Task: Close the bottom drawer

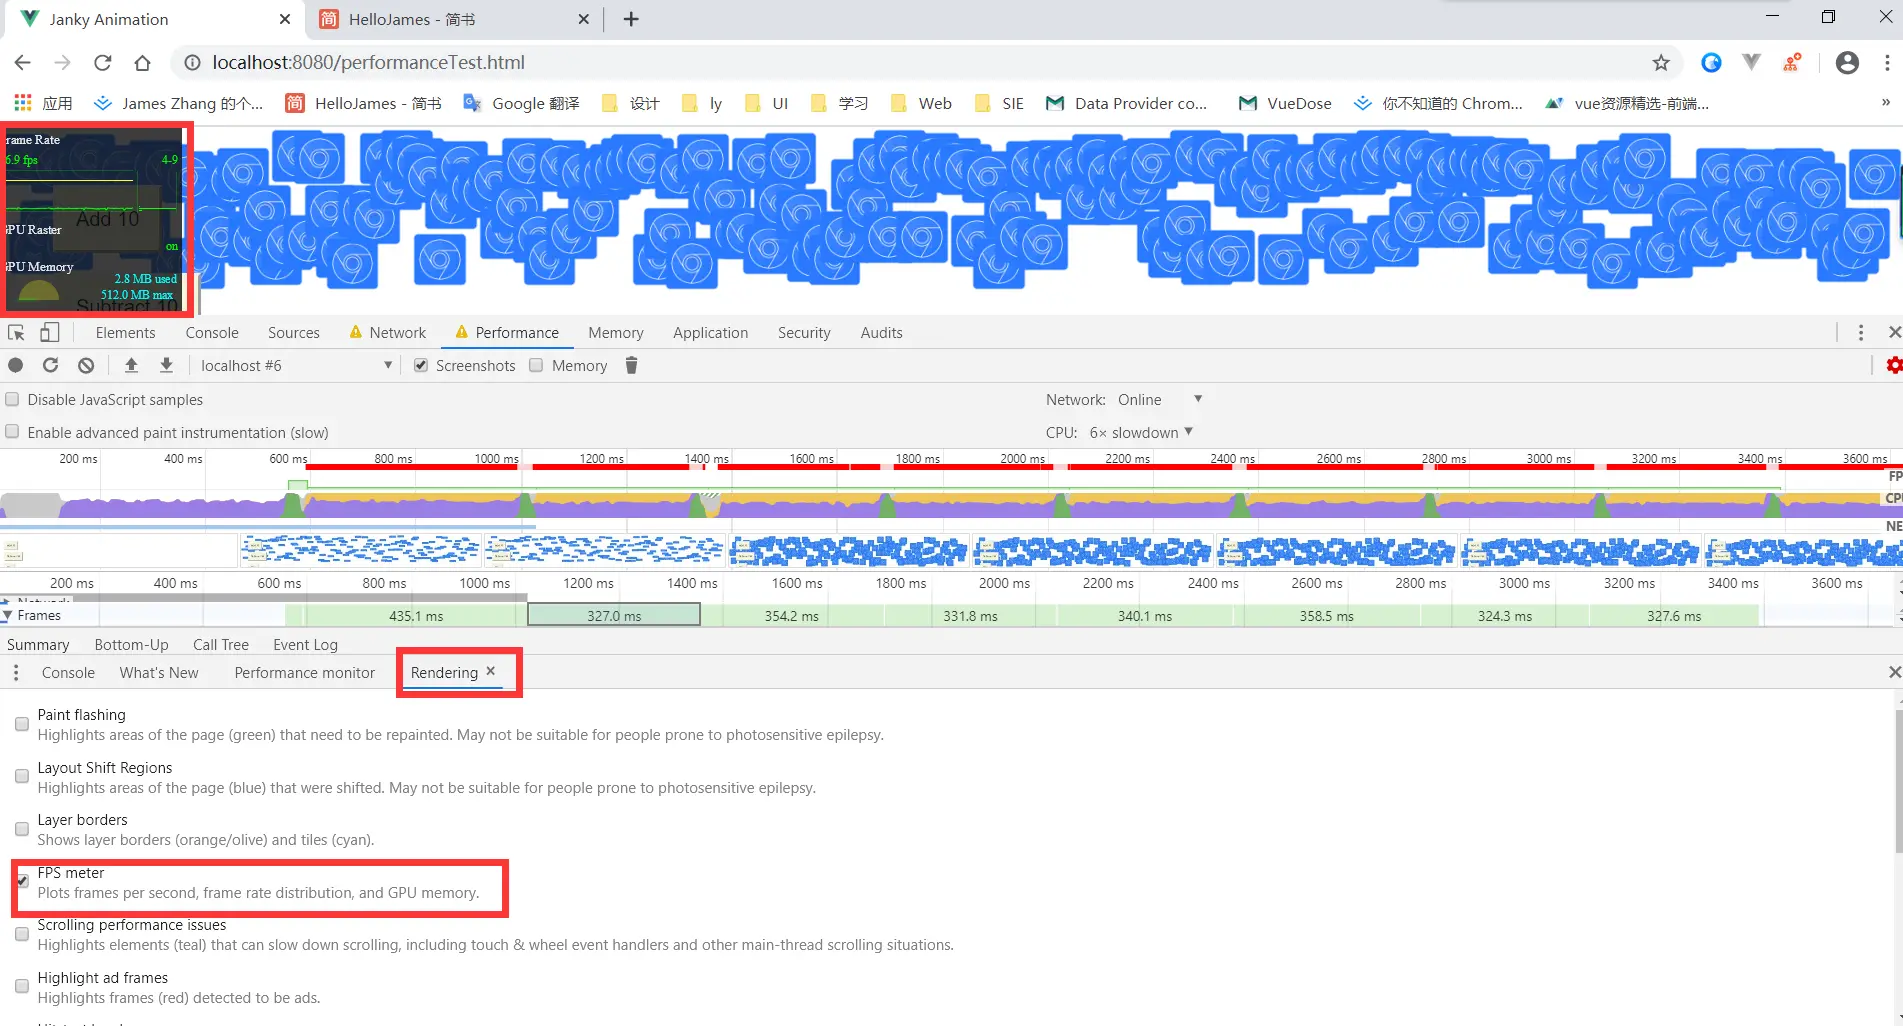Action: tap(1894, 672)
